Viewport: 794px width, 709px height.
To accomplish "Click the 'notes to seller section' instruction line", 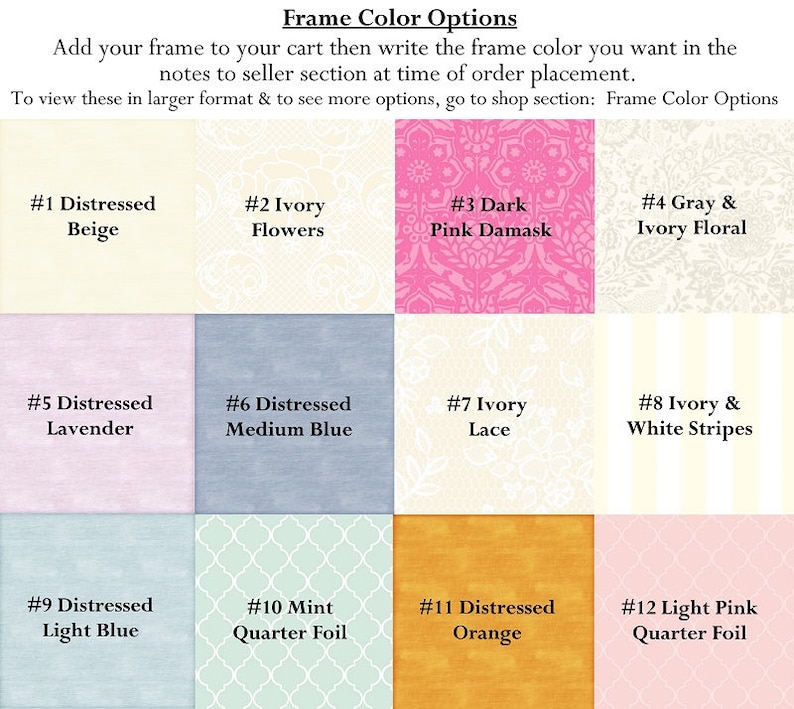I will pyautogui.click(x=397, y=74).
